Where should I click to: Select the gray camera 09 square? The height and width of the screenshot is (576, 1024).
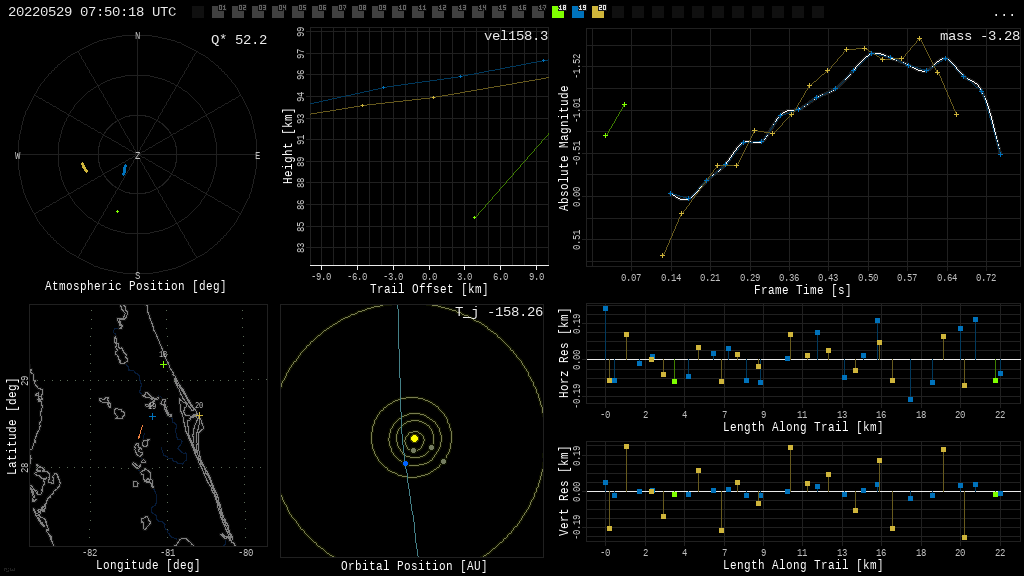pyautogui.click(x=378, y=12)
